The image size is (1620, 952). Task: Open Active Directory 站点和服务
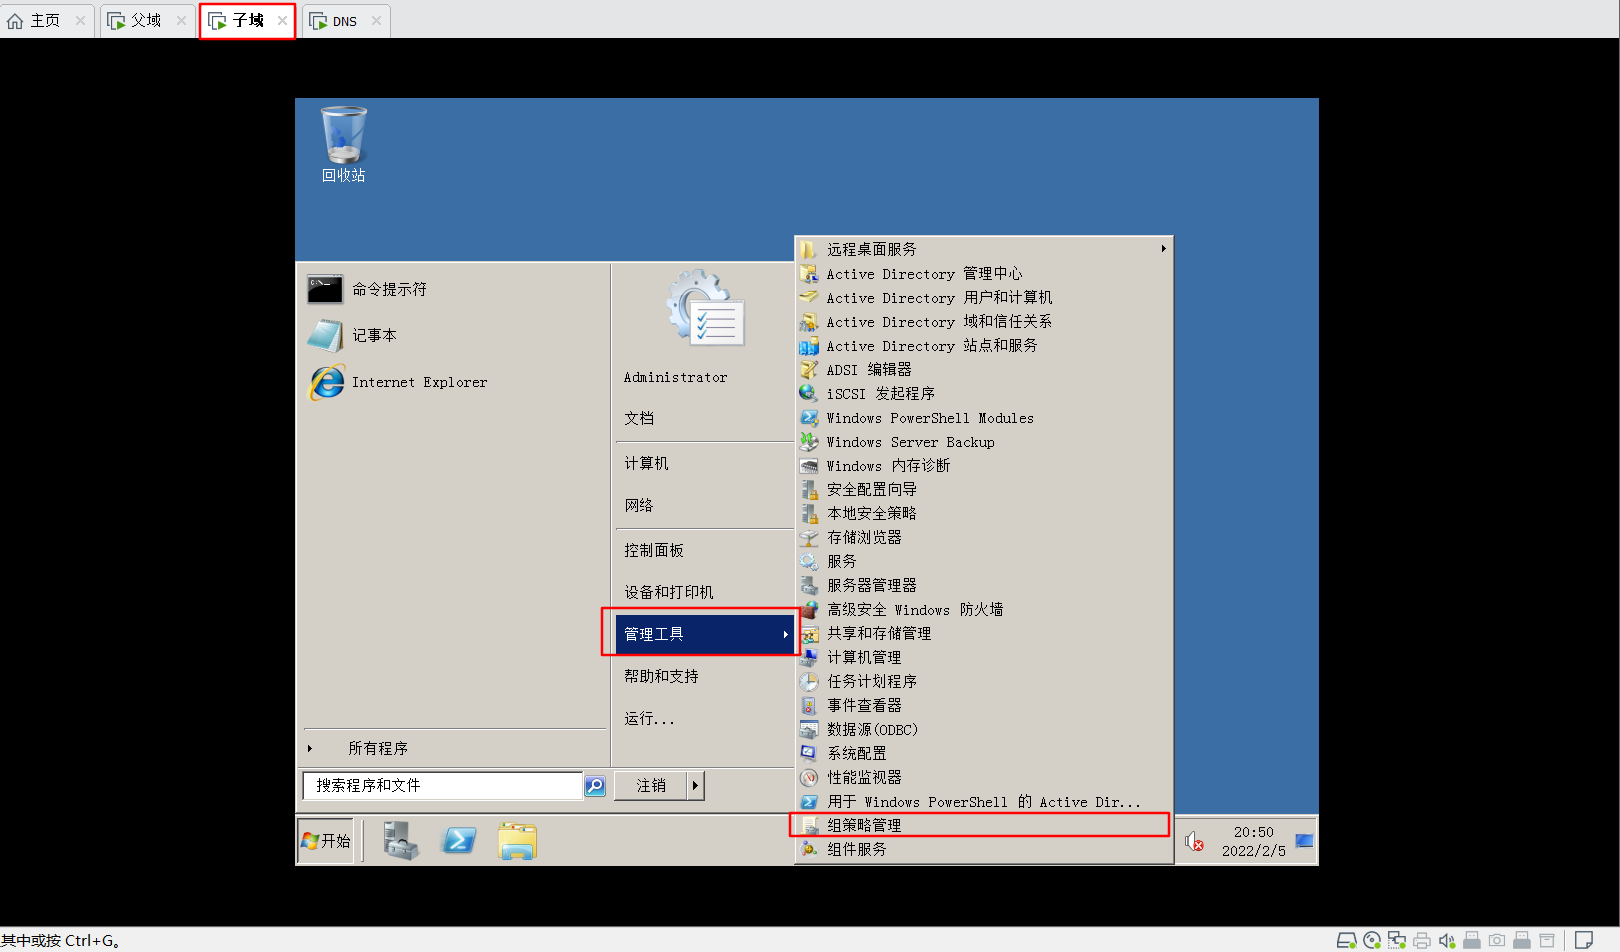coord(985,346)
